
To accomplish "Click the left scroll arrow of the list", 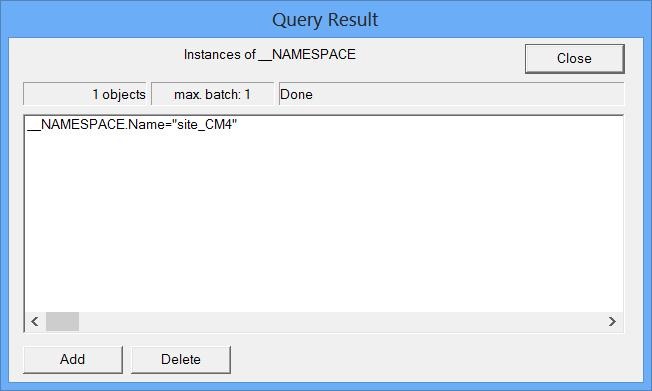I will (x=35, y=322).
